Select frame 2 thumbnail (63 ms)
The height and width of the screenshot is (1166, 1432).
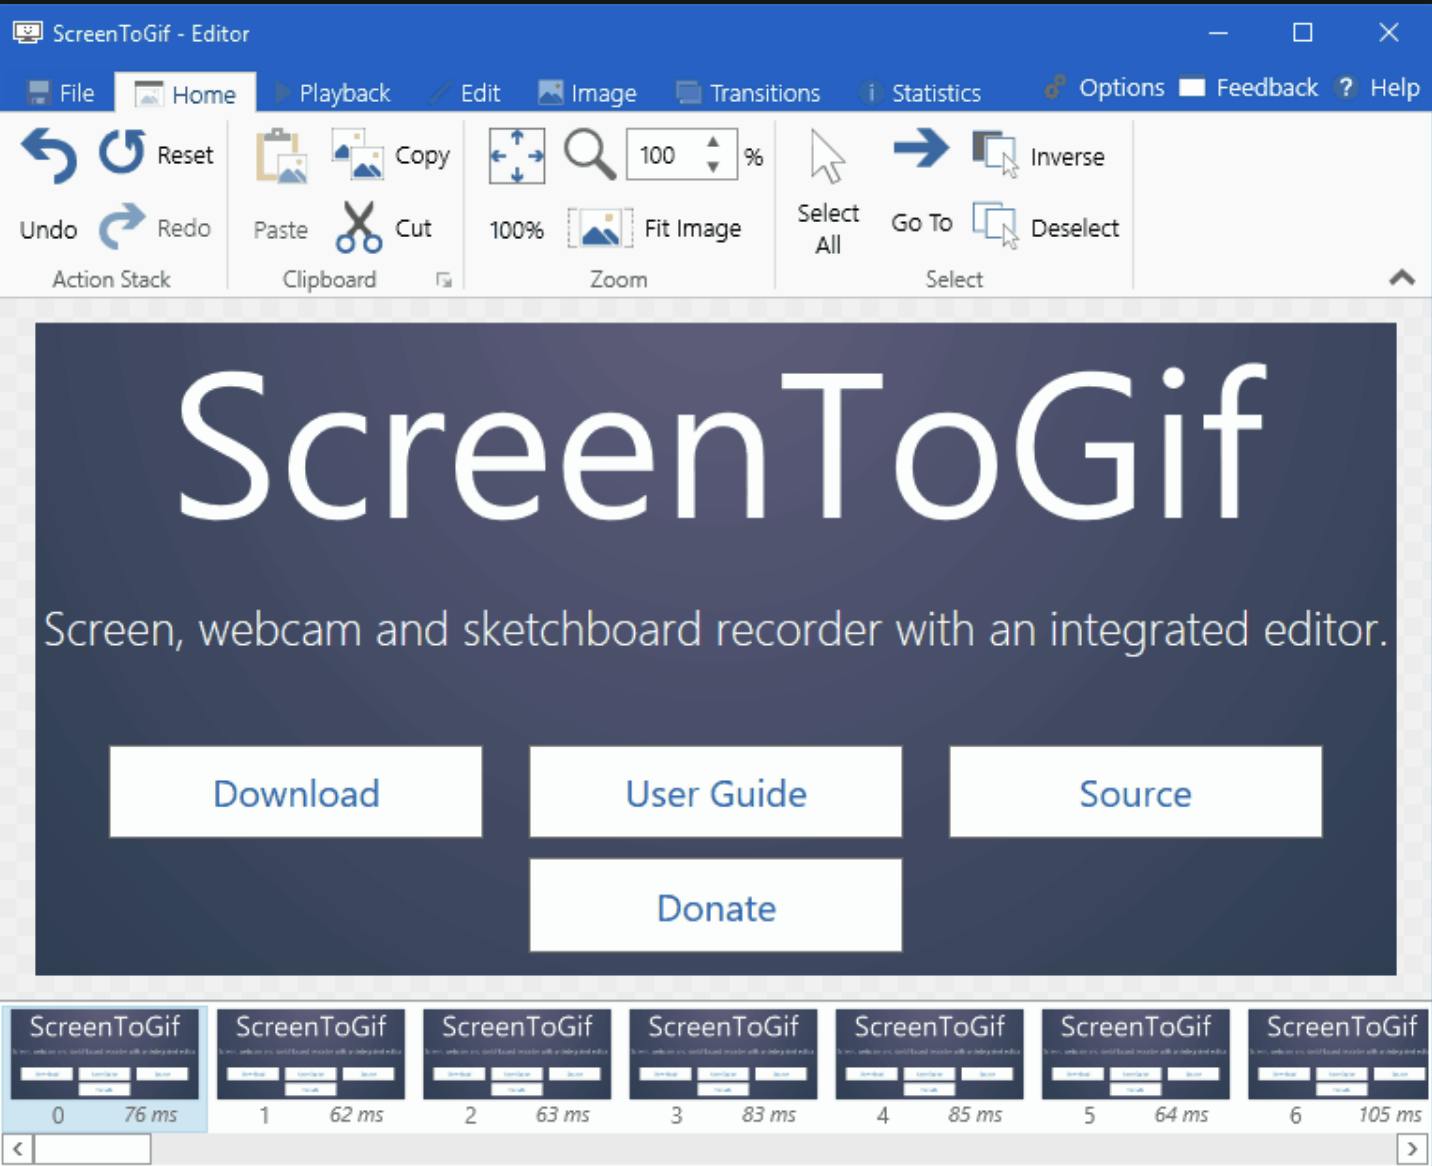pos(517,1068)
